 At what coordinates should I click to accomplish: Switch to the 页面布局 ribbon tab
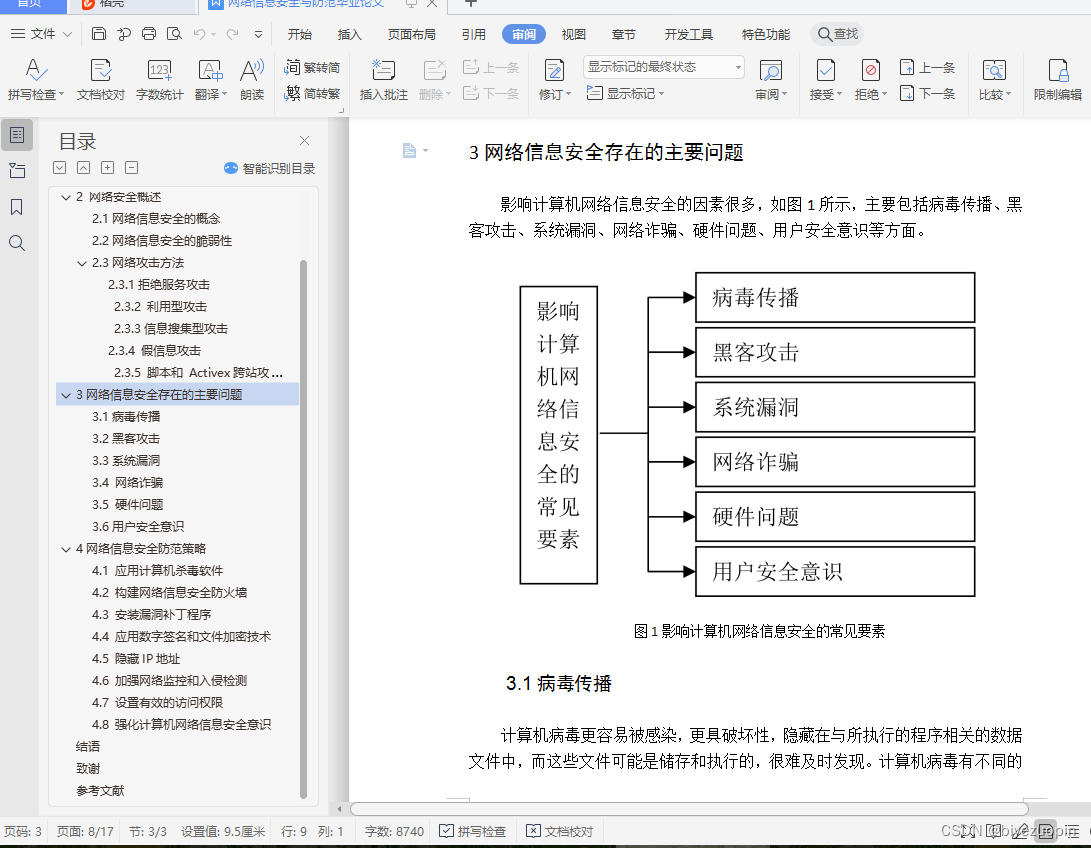(x=412, y=33)
